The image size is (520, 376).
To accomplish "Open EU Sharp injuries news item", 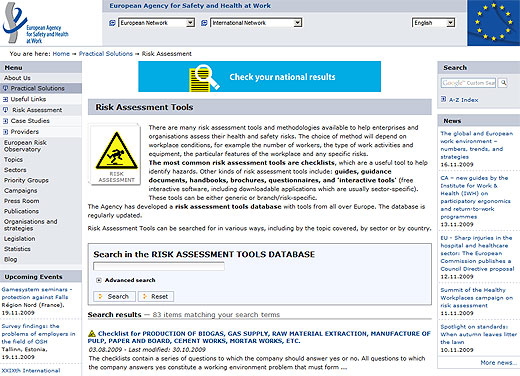I will click(x=477, y=253).
